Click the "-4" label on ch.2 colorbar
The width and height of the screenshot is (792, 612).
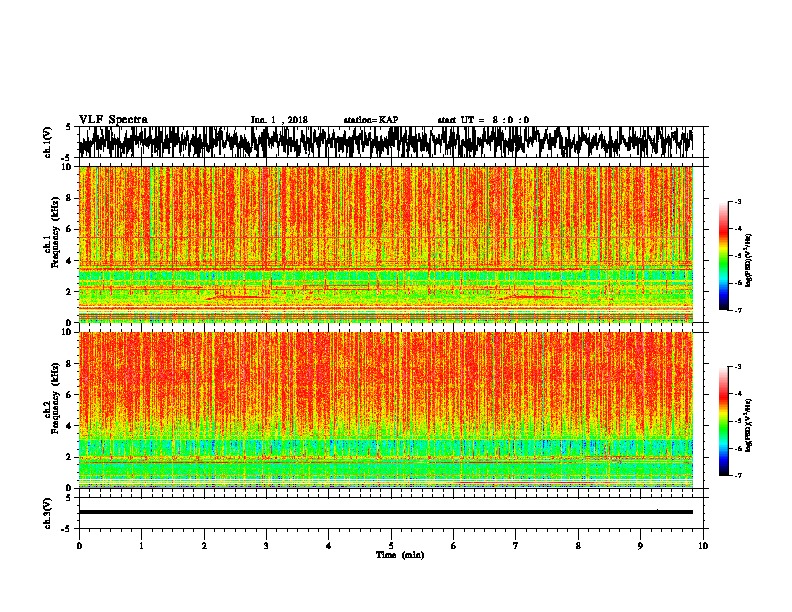[737, 394]
